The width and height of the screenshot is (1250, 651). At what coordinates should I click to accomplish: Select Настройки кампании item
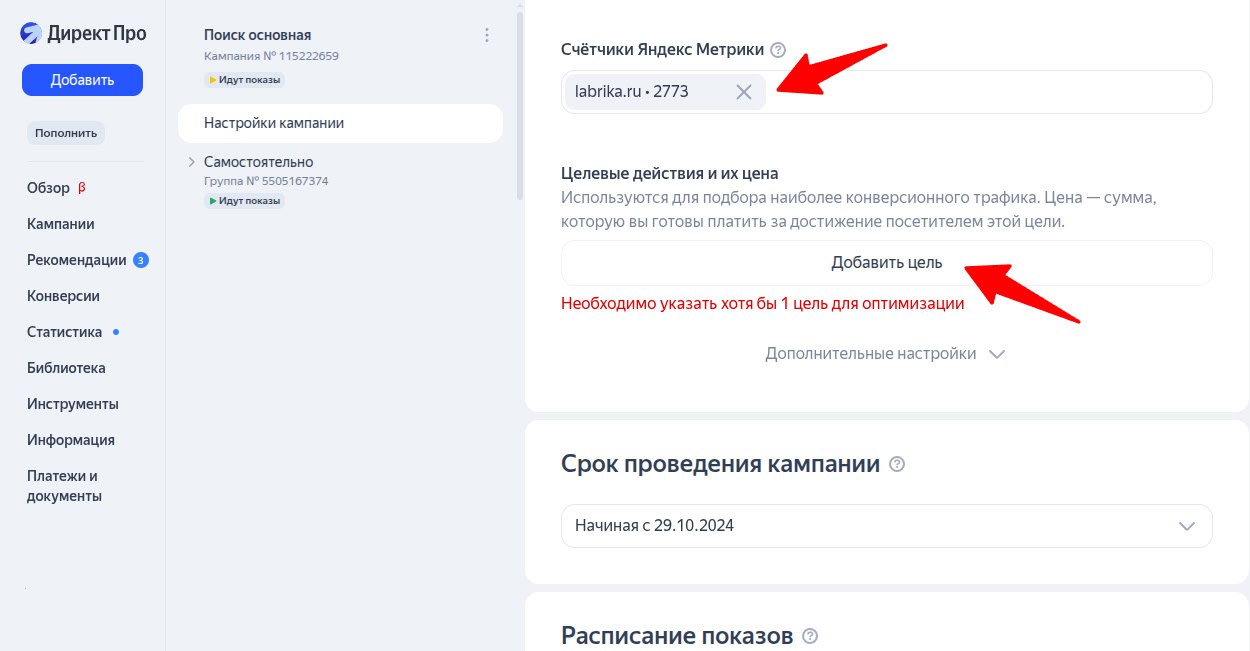click(x=340, y=123)
